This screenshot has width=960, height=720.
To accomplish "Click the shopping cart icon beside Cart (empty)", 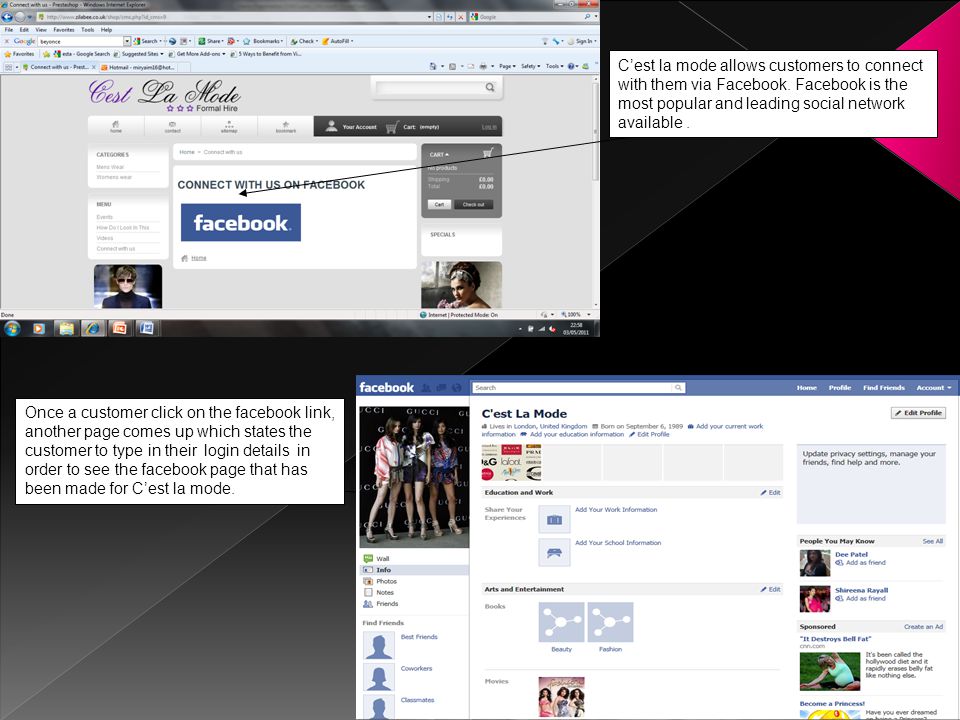I will (392, 127).
